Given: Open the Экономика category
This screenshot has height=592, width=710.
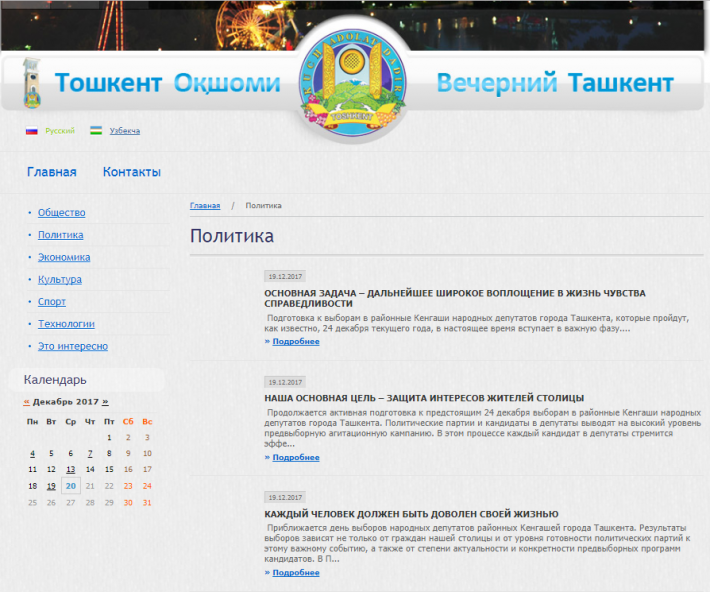Looking at the screenshot, I should [x=64, y=257].
